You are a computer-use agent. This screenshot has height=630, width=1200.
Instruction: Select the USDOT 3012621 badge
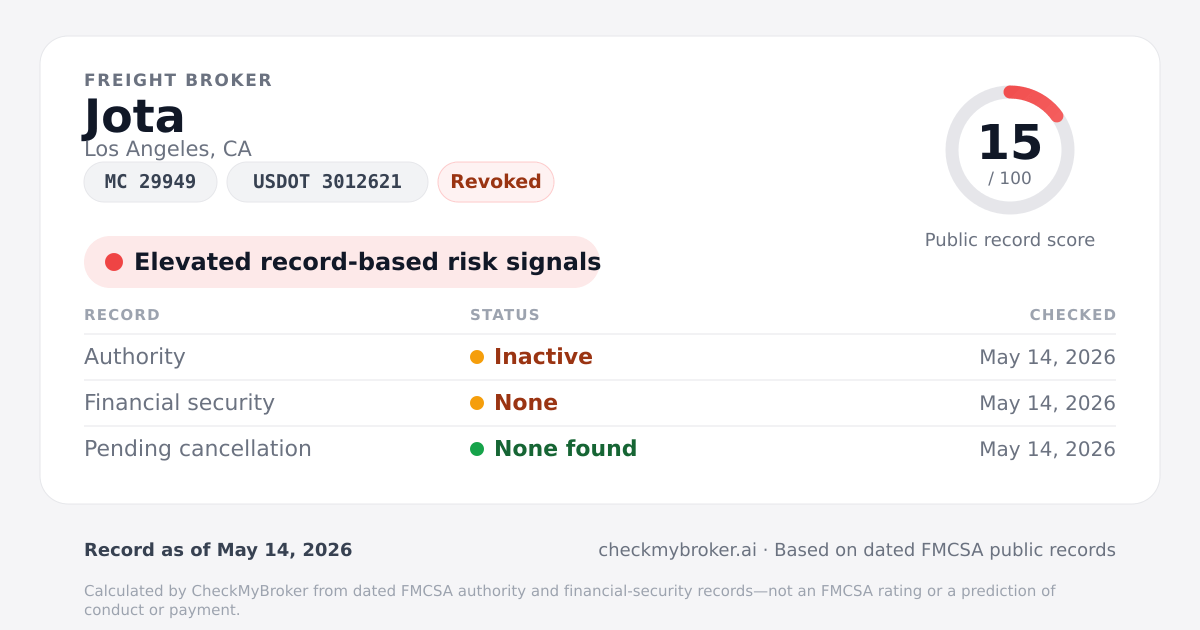(327, 182)
